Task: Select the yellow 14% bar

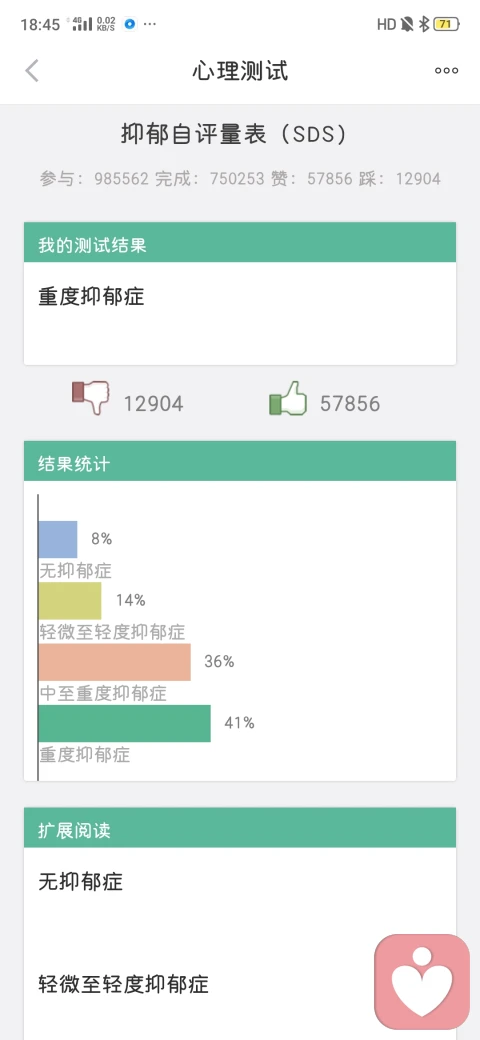Action: tap(70, 601)
